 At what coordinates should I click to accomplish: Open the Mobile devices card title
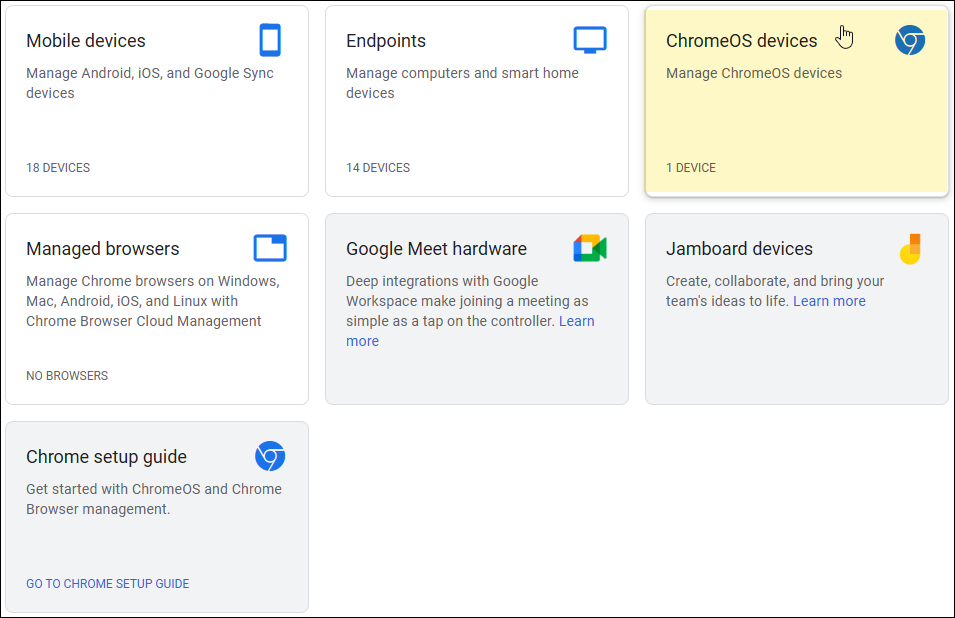click(86, 41)
